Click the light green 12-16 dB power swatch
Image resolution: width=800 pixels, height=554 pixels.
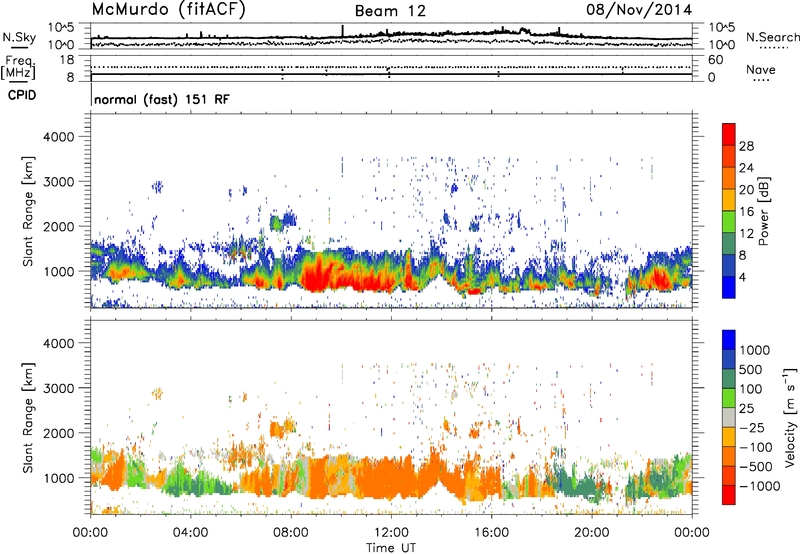point(729,221)
